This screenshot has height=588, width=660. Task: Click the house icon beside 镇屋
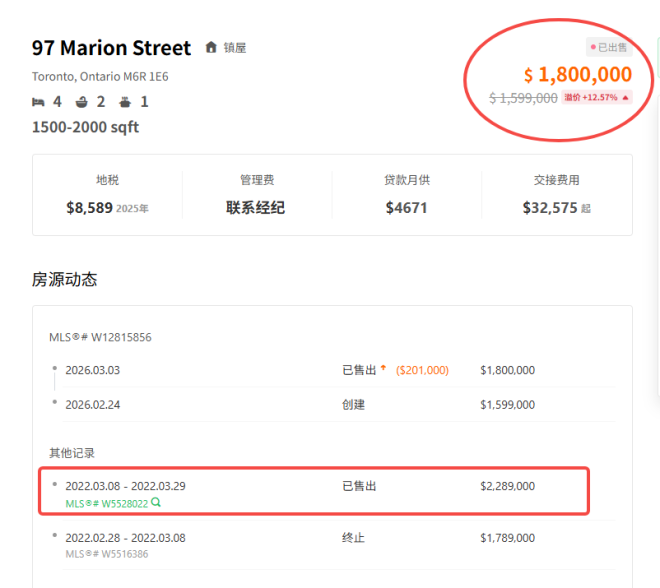[211, 48]
